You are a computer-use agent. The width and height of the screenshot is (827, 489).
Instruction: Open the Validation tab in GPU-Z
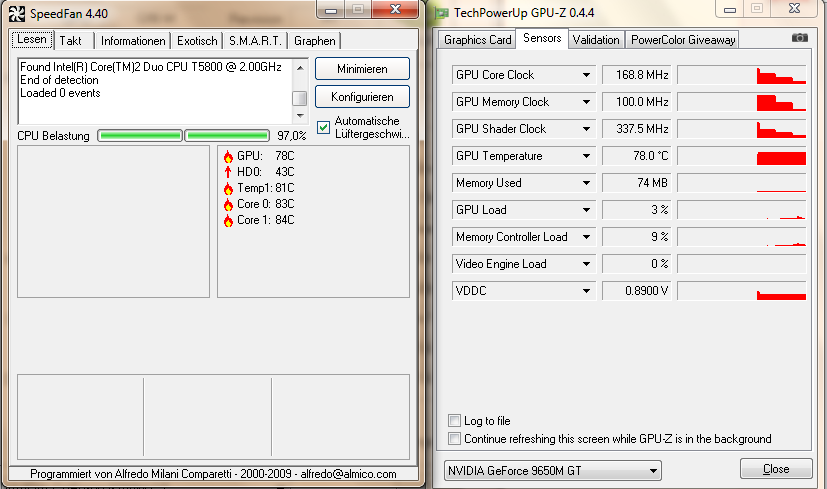pos(596,40)
